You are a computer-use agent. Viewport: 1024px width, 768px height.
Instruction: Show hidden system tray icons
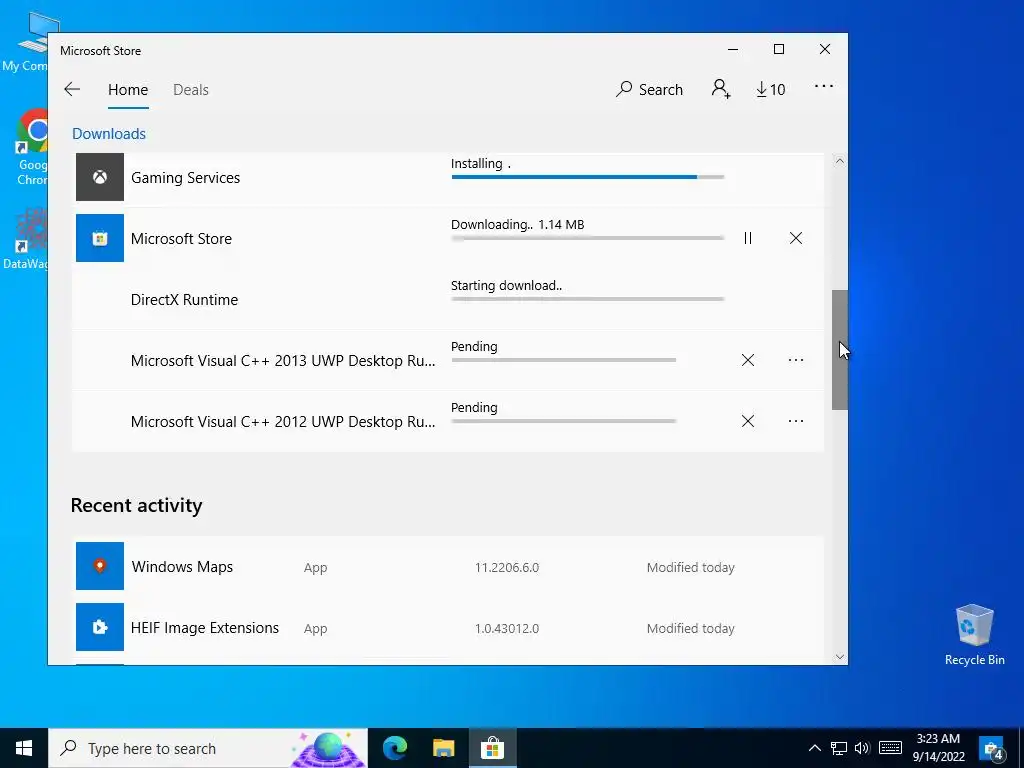coord(814,748)
